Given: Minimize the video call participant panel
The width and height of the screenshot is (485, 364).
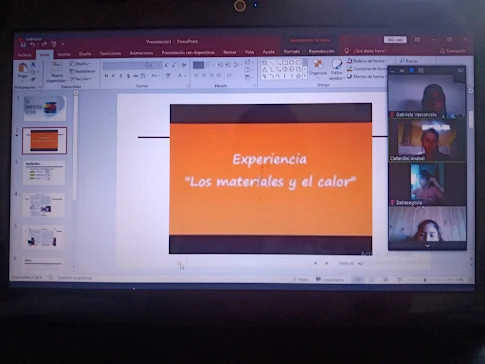Looking at the screenshot, I should tap(392, 71).
